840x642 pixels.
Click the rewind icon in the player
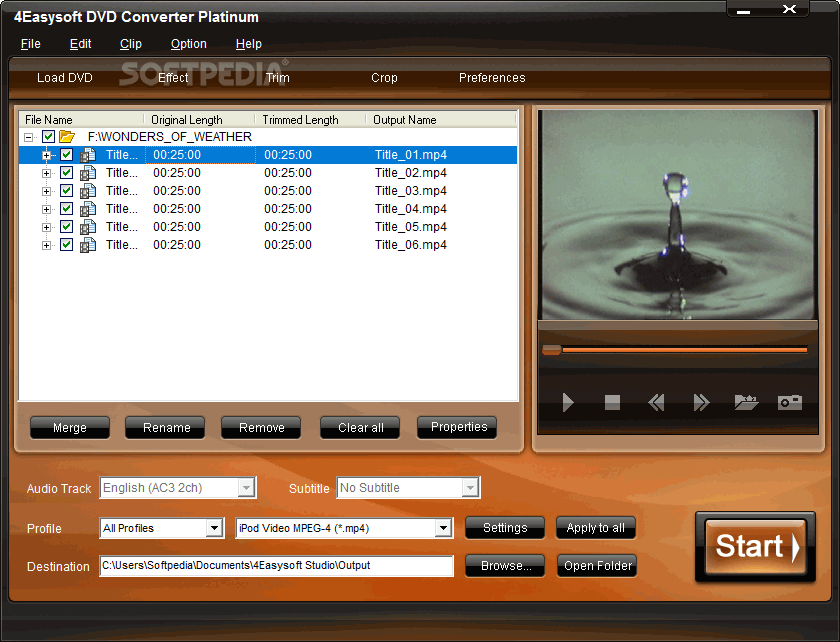click(x=656, y=402)
